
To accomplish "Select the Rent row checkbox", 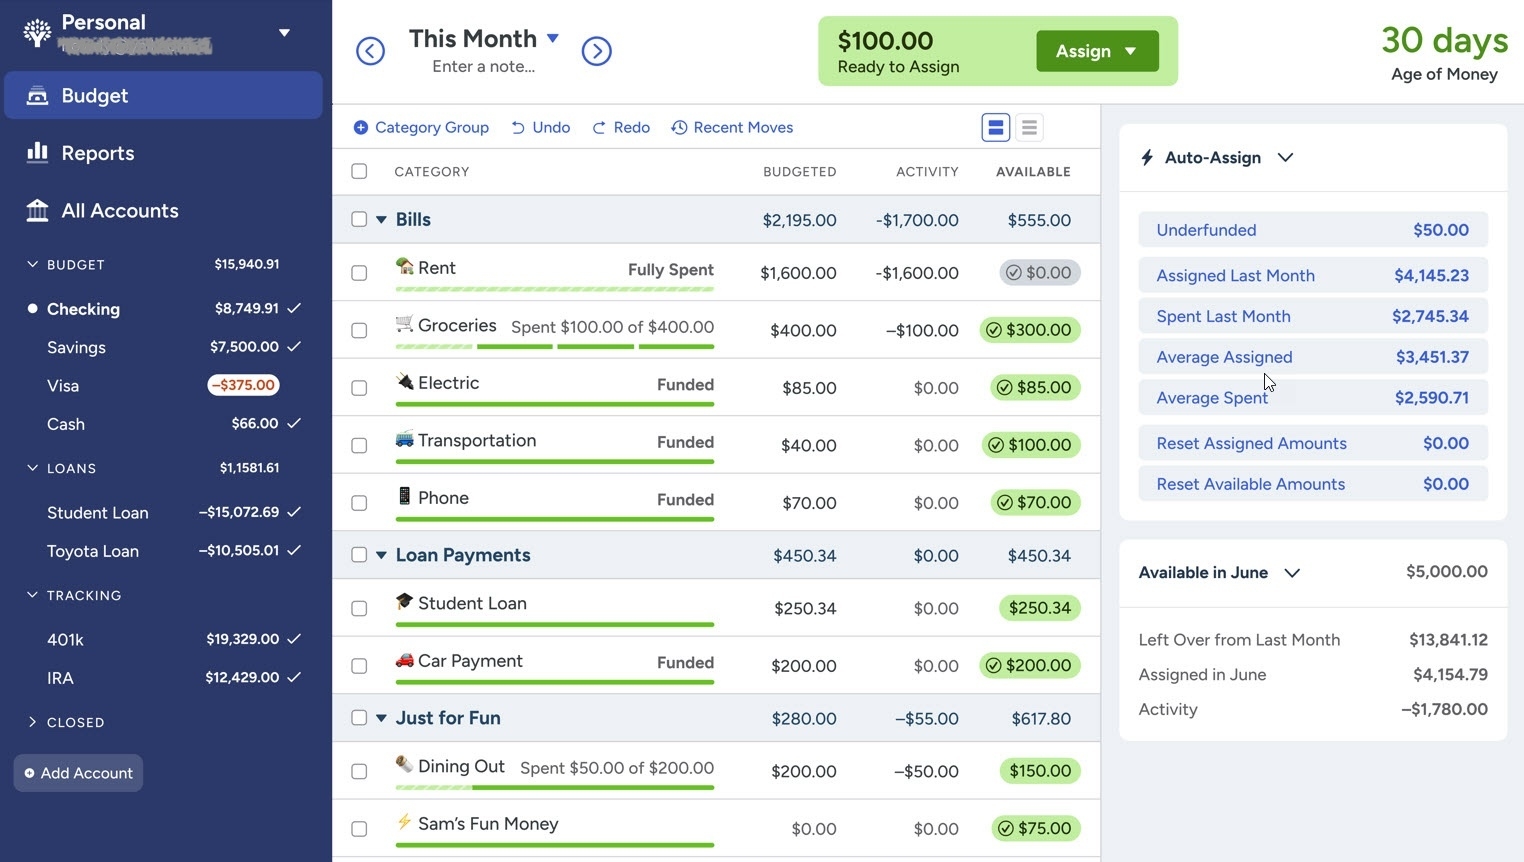I will click(359, 273).
